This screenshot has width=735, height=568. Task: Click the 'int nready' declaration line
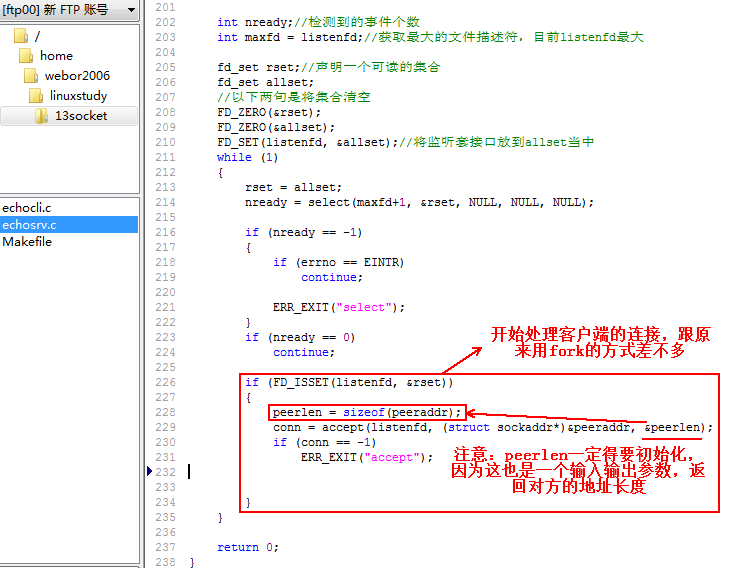tap(318, 22)
